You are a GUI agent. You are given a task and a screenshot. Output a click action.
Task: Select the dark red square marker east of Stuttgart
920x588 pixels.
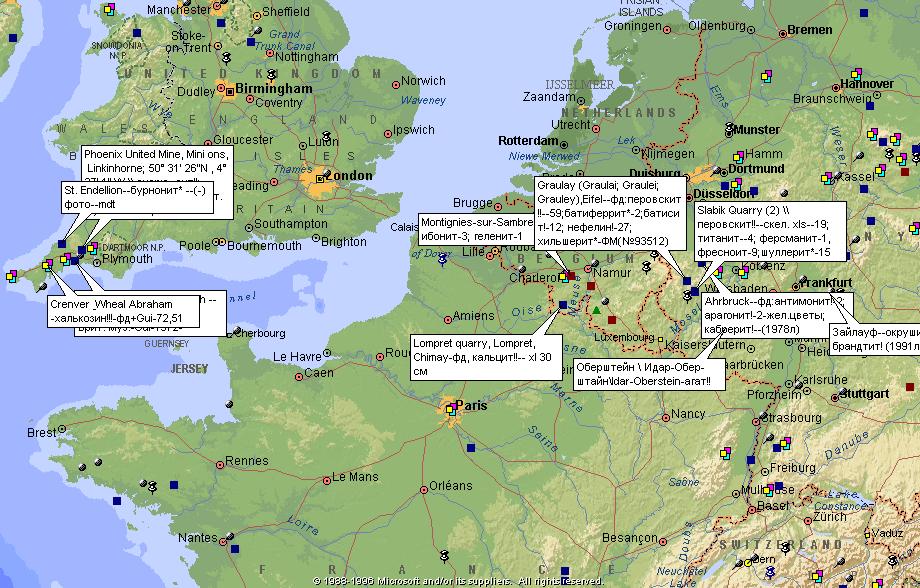point(910,387)
